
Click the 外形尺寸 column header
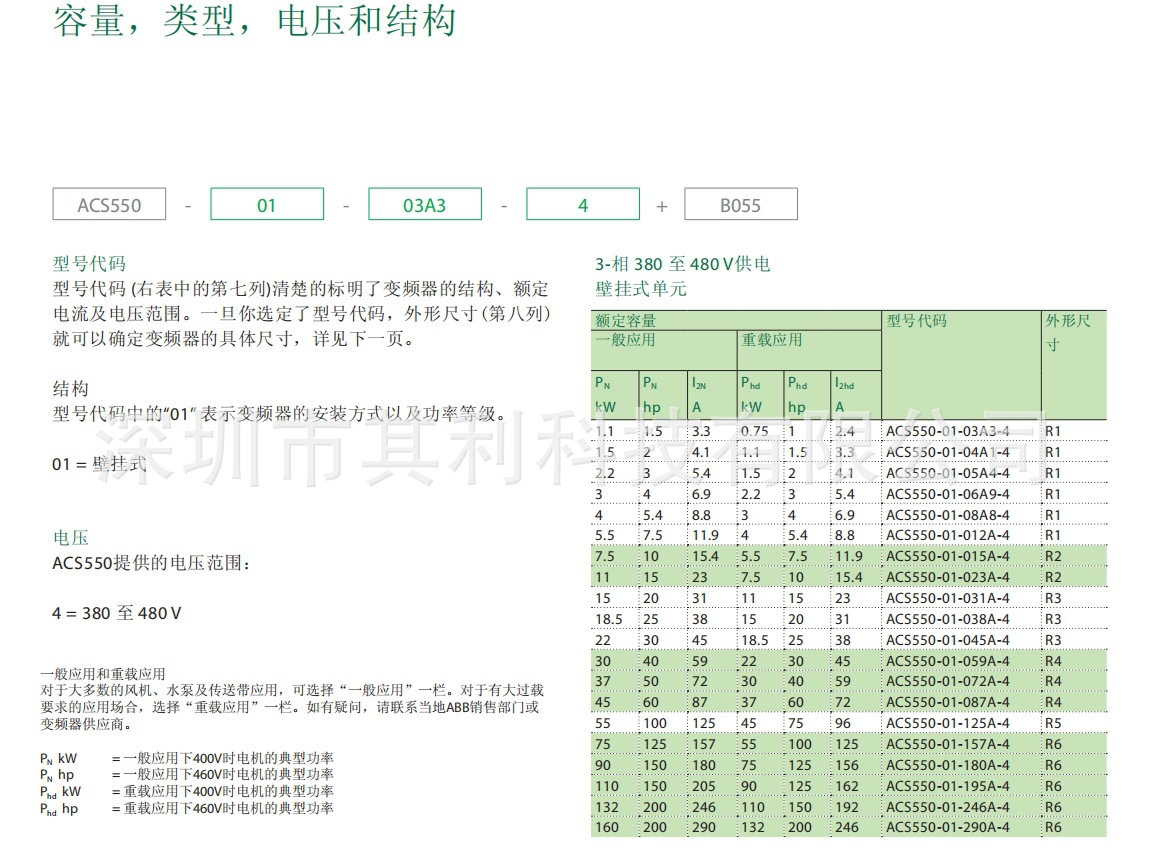pos(1068,332)
